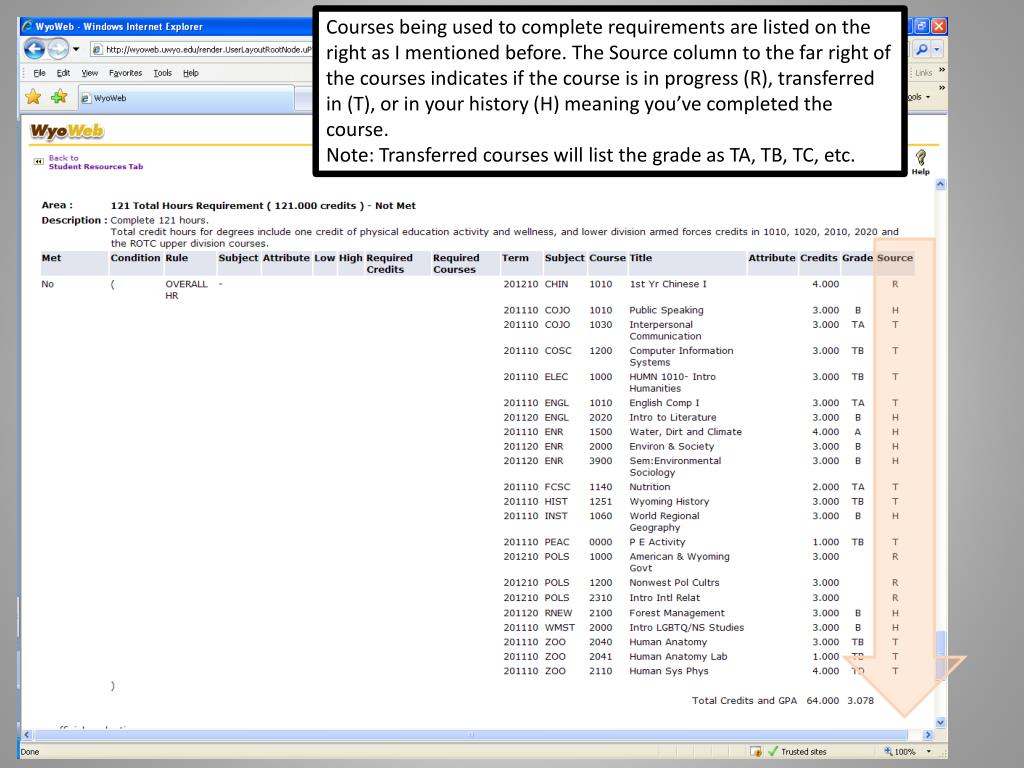
Task: Click the 'Done' status bar text
Action: (x=30, y=752)
